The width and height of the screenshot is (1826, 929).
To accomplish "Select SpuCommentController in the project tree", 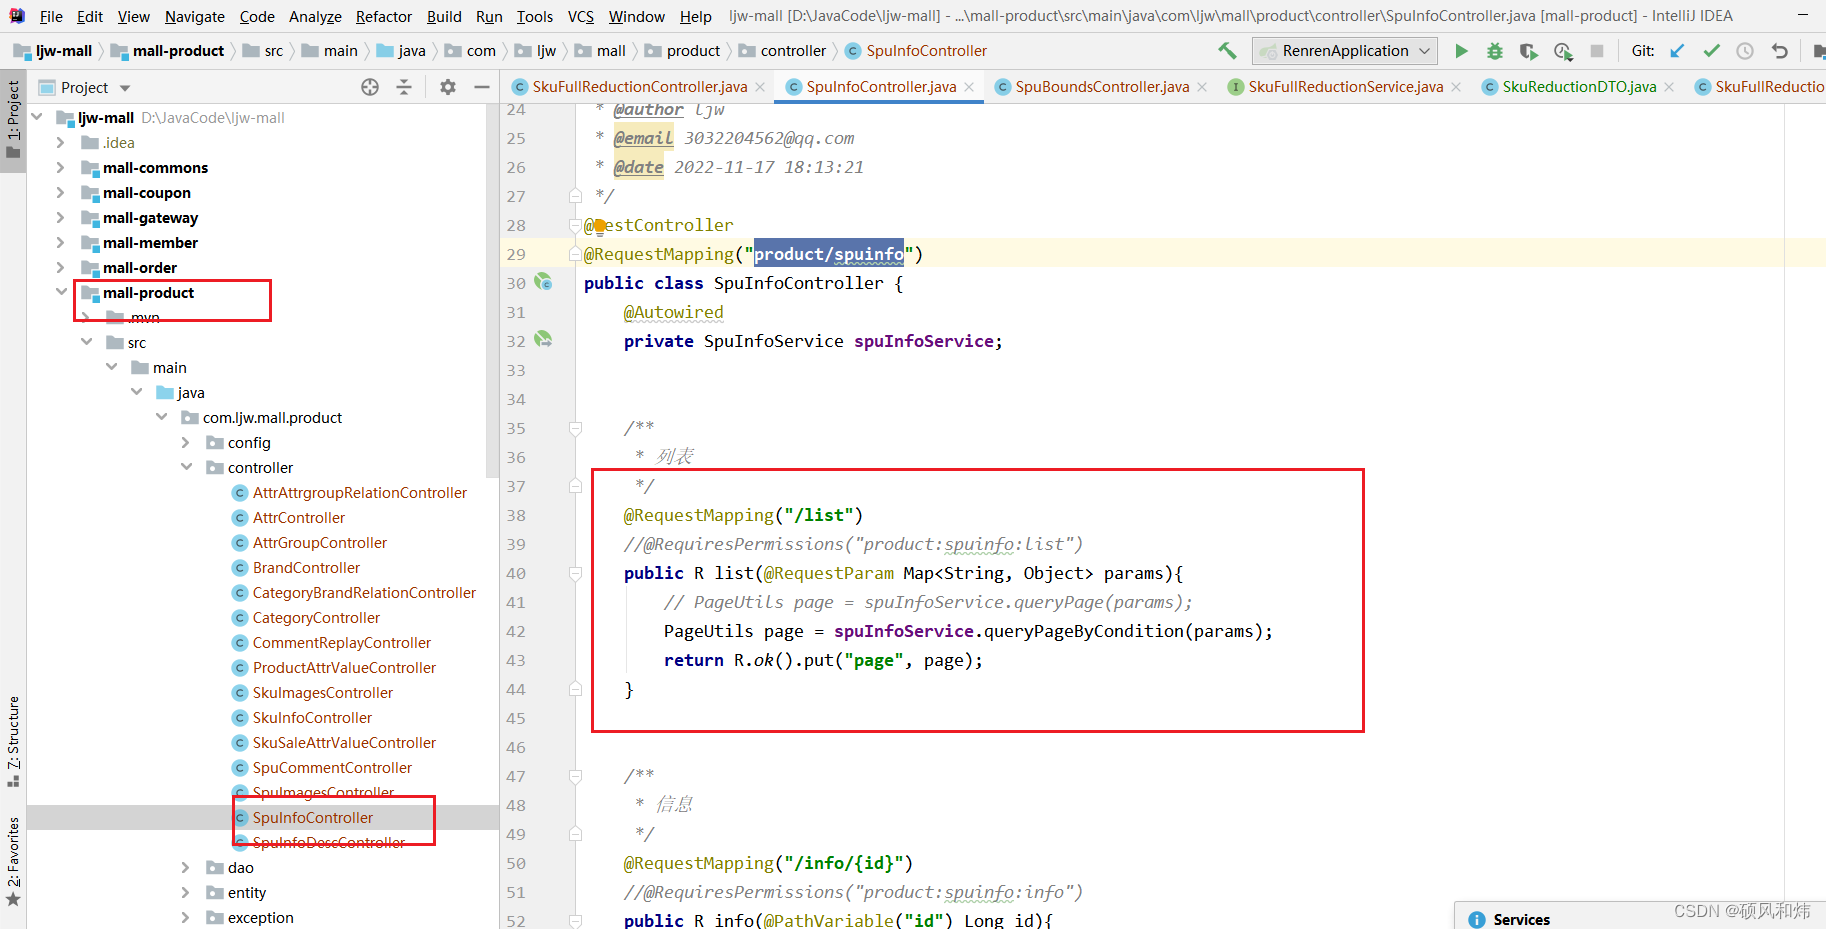I will click(x=332, y=767).
